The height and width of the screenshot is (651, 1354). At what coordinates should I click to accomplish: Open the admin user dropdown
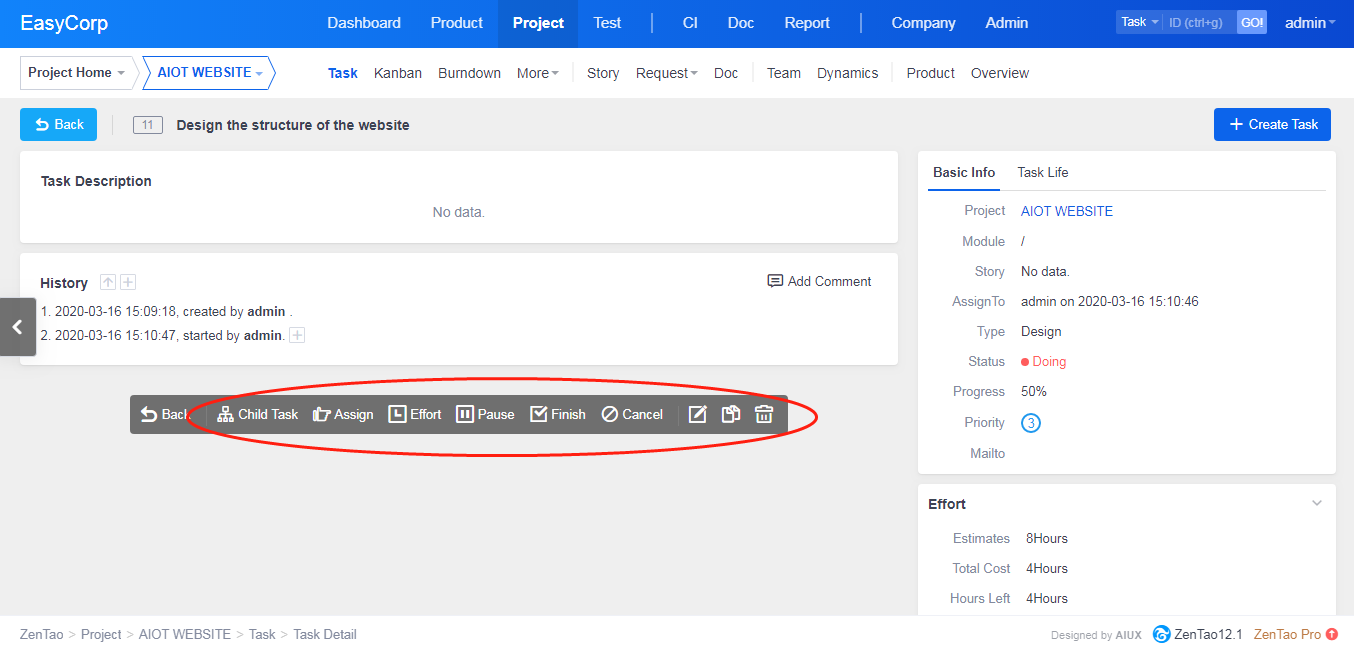point(1309,23)
